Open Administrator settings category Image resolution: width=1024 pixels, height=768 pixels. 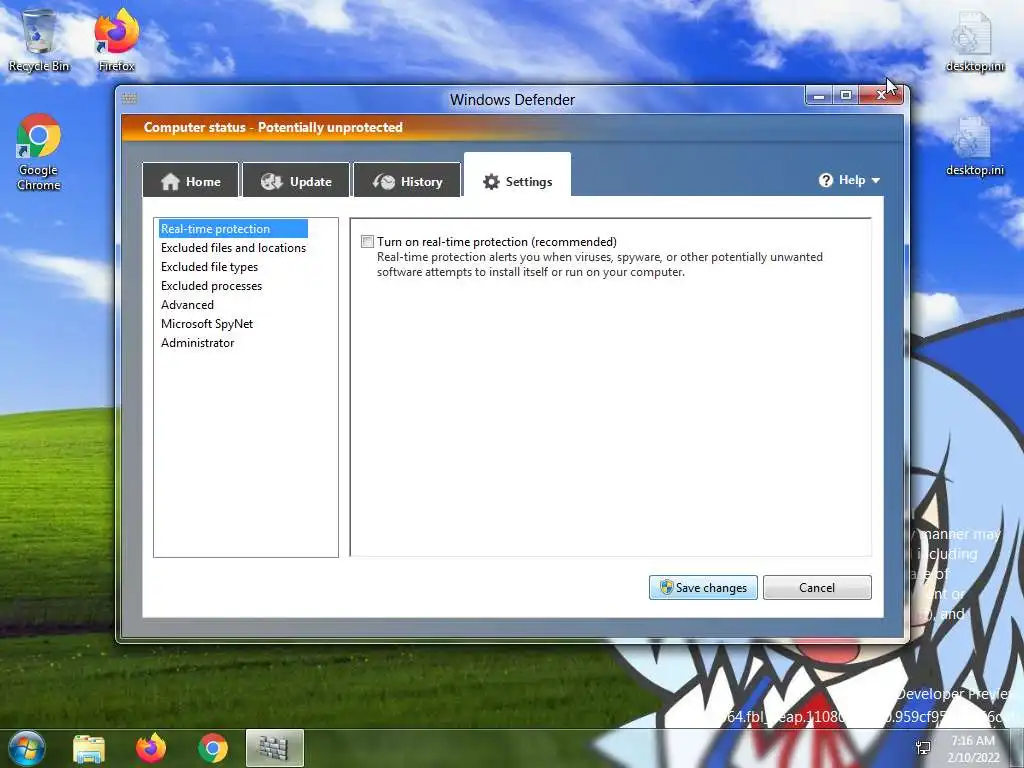(x=197, y=342)
